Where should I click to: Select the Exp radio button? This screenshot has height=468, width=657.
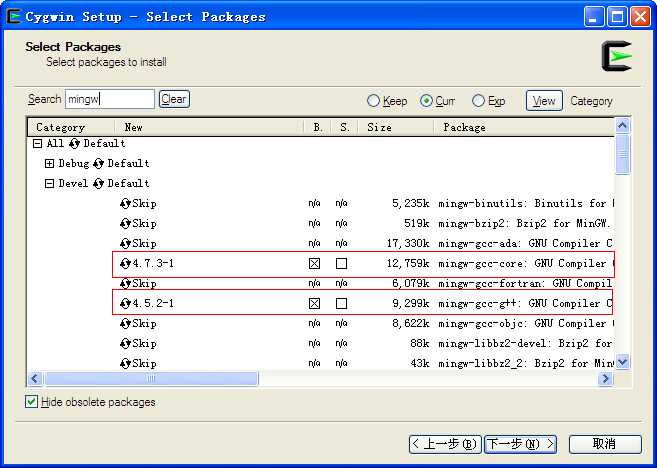(x=479, y=101)
